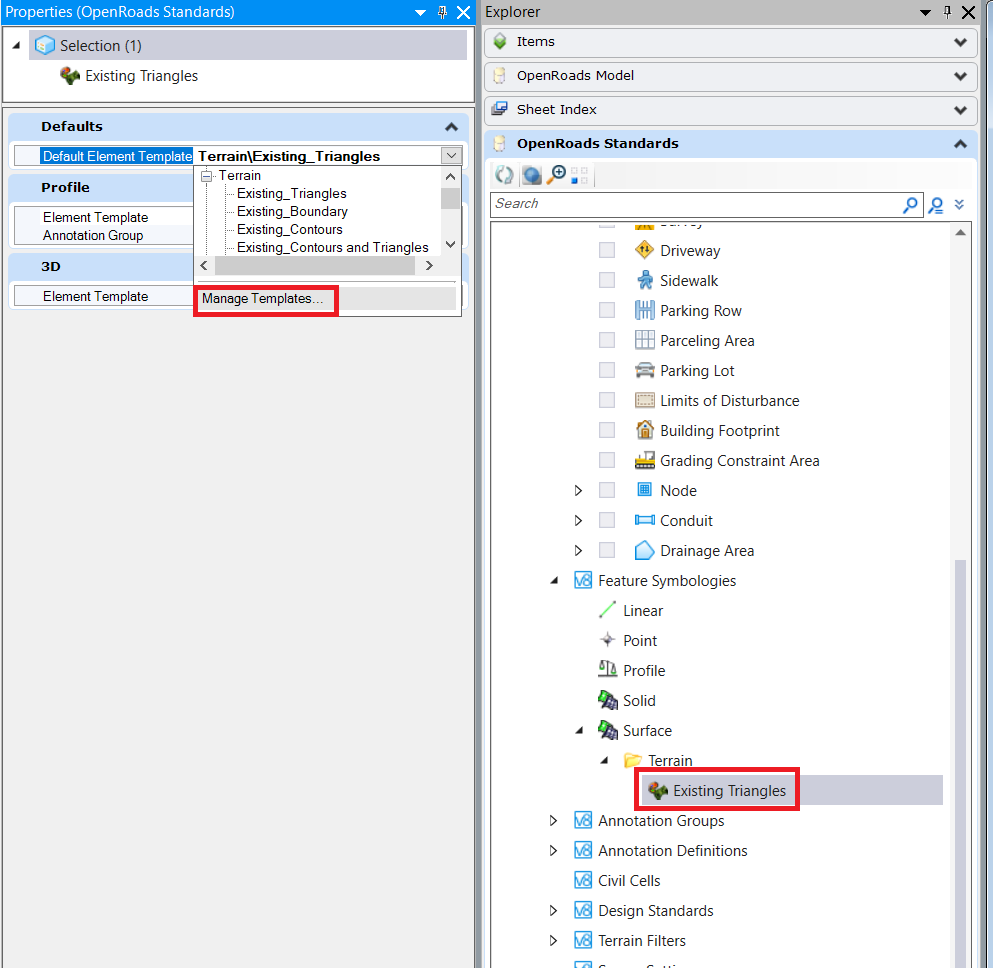Collapse the Terrain node in template dropdown
The image size is (993, 968).
tap(206, 176)
